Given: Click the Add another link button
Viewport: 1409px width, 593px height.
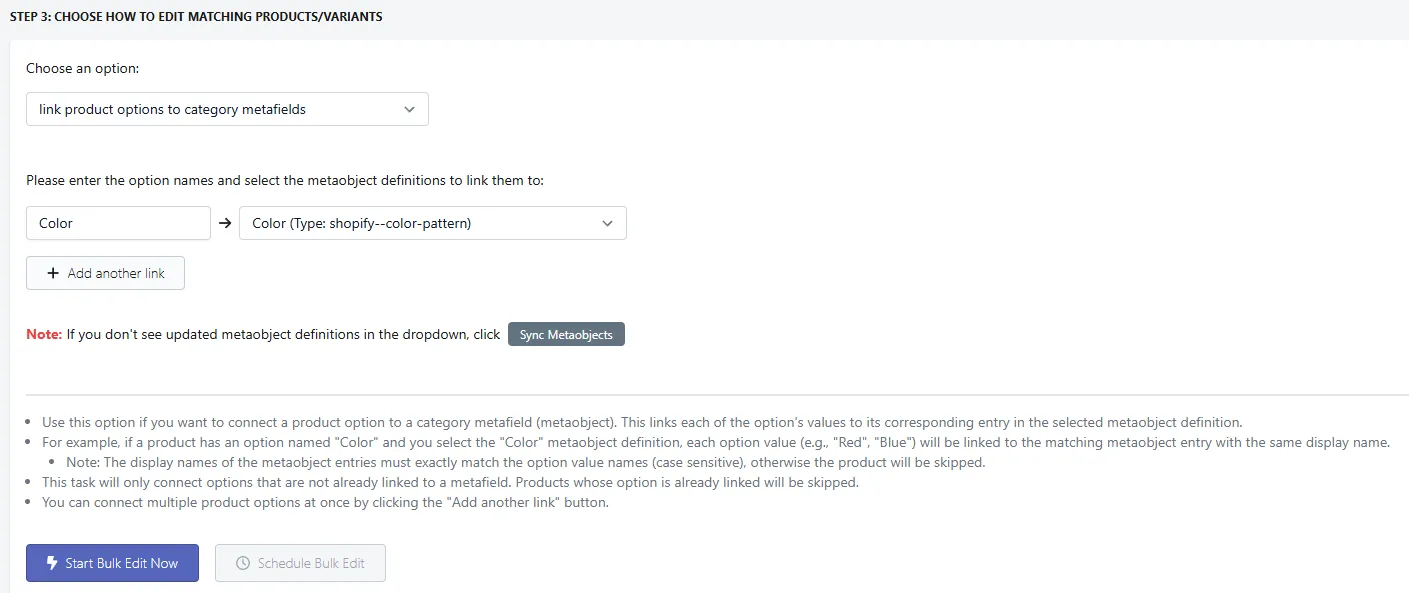Looking at the screenshot, I should [x=105, y=273].
